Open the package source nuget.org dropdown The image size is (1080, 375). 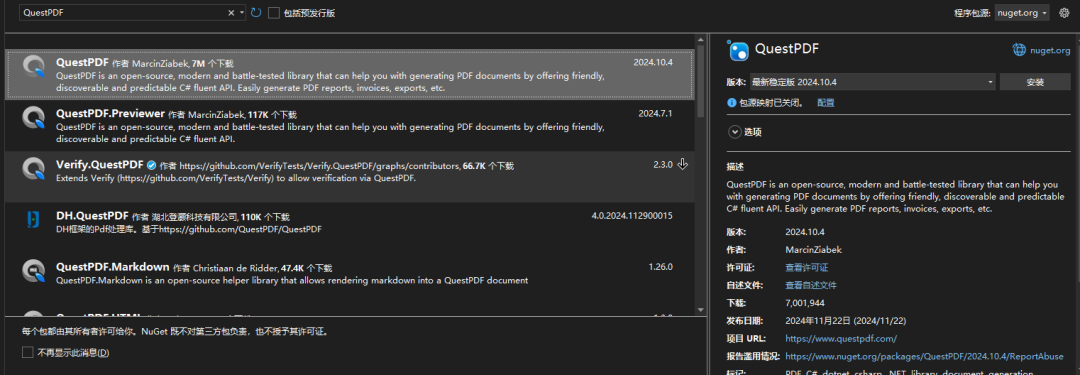click(x=1021, y=12)
